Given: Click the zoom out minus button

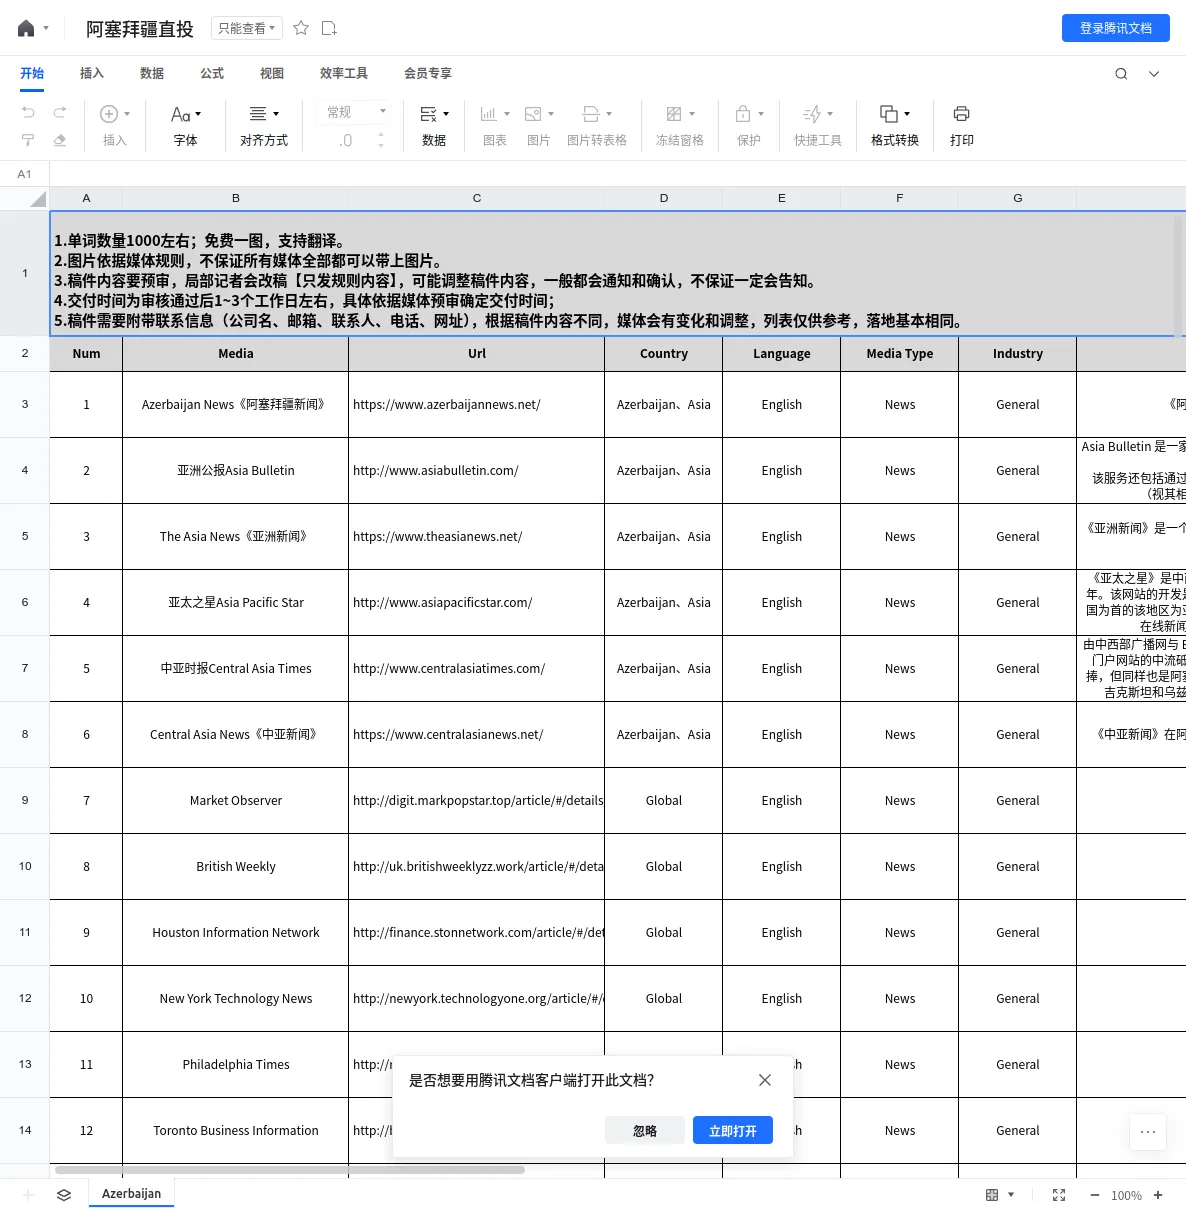Looking at the screenshot, I should click(1095, 1195).
